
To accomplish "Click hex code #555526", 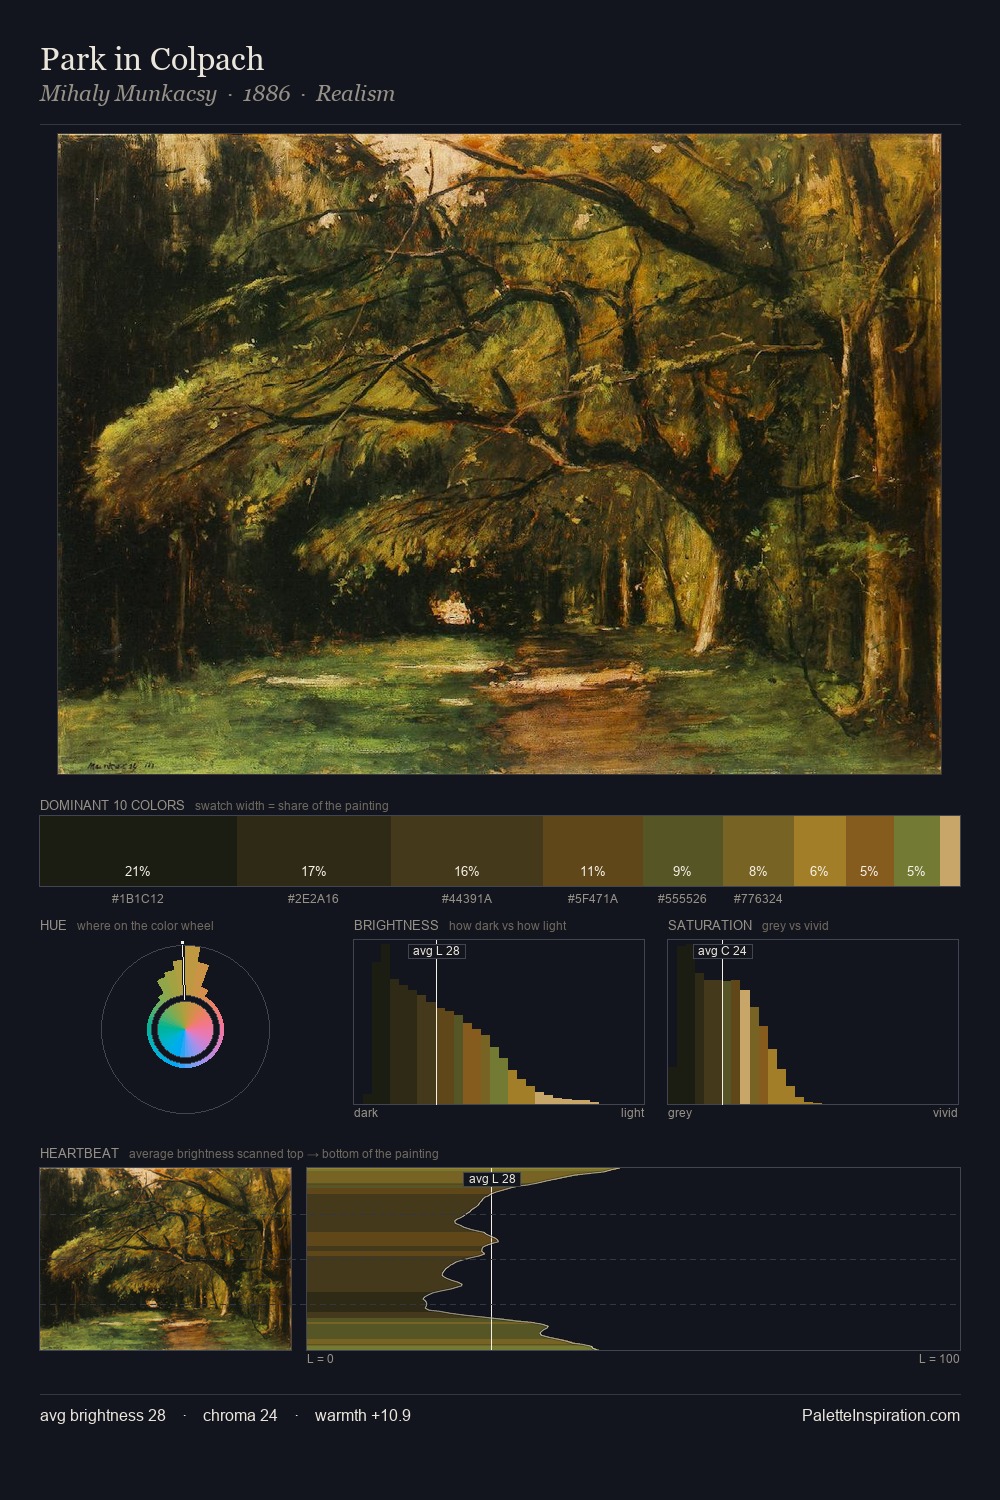I will (682, 898).
